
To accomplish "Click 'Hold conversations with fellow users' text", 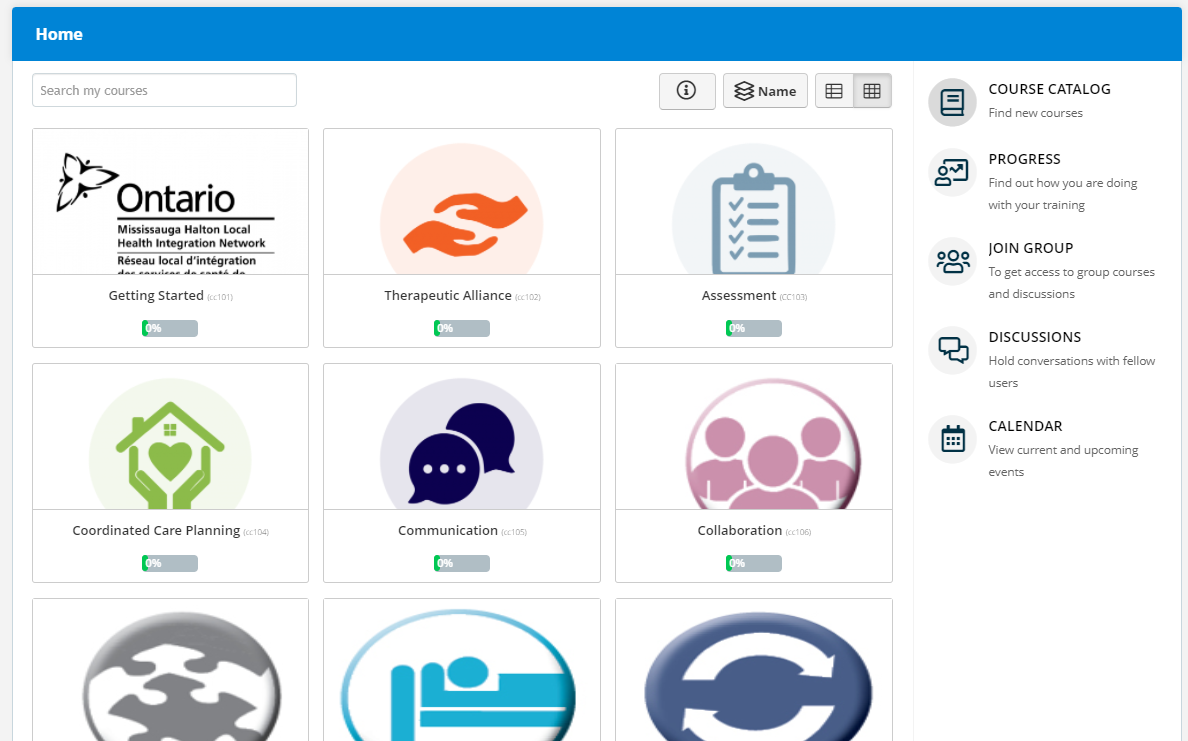I will [x=1071, y=371].
